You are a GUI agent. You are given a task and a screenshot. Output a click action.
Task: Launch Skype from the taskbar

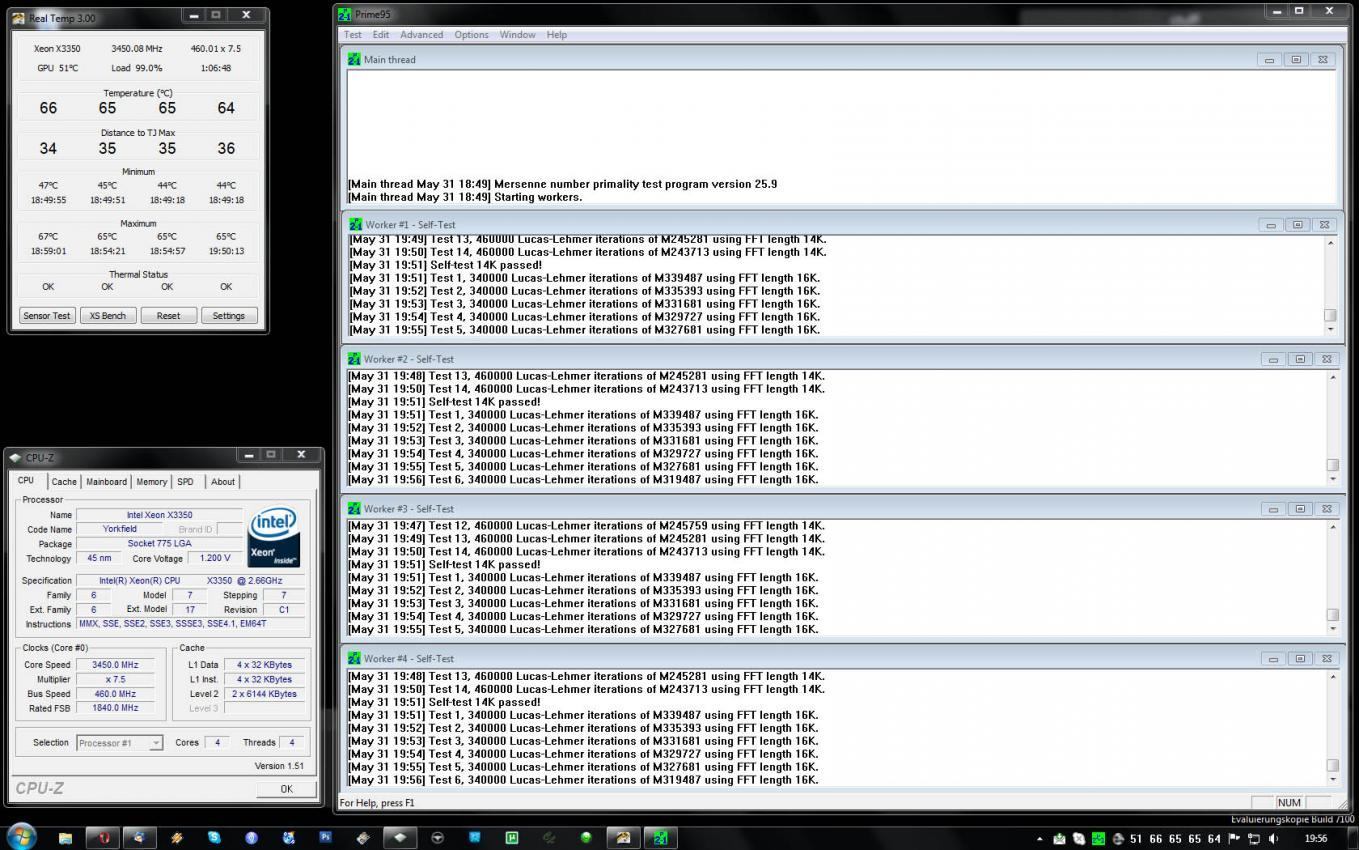[214, 838]
